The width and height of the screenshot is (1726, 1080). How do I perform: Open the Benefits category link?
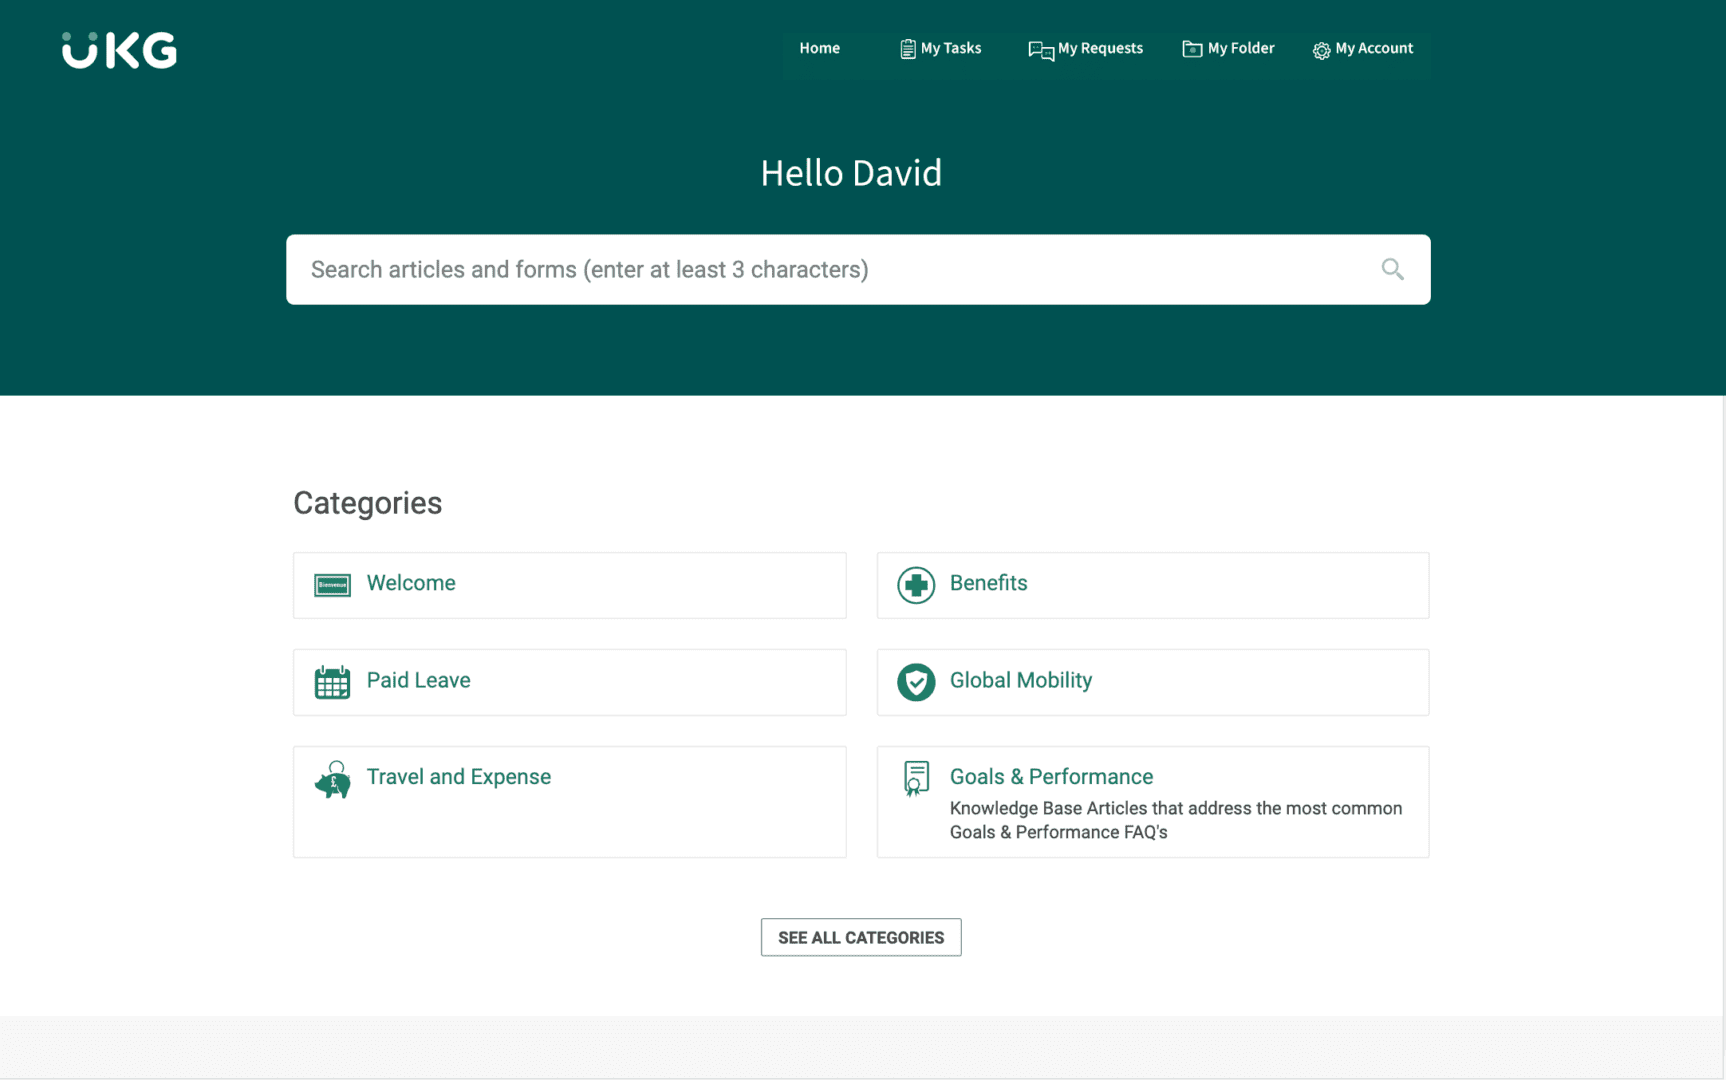(x=988, y=583)
